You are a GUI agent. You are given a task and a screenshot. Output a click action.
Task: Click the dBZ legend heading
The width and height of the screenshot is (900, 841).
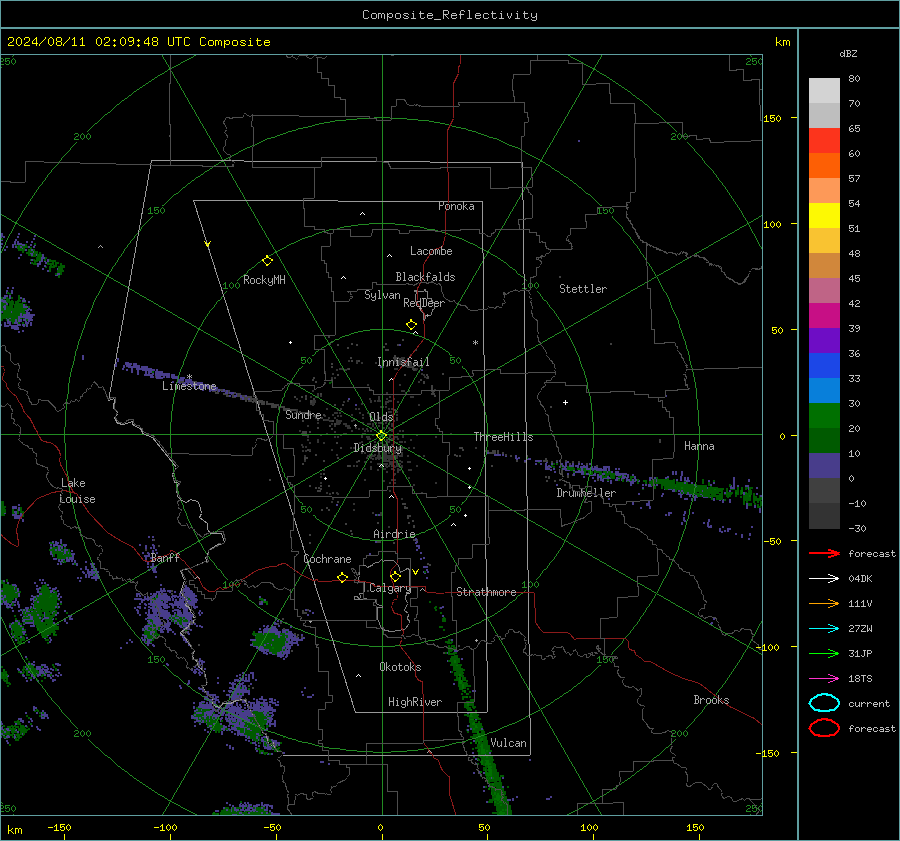848,53
